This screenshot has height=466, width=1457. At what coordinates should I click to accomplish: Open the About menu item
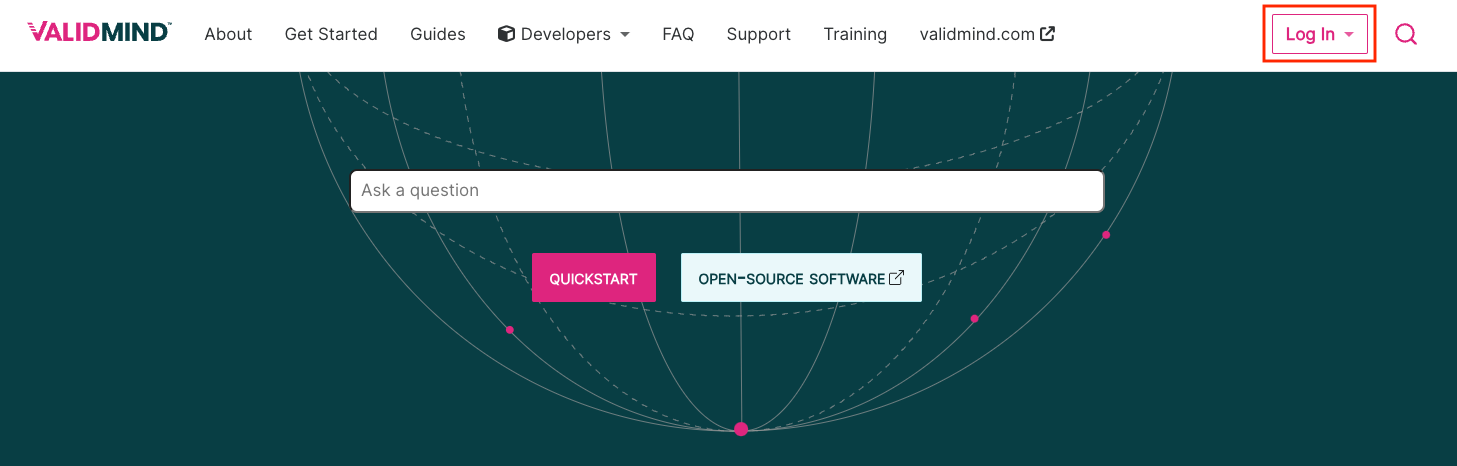[x=228, y=34]
